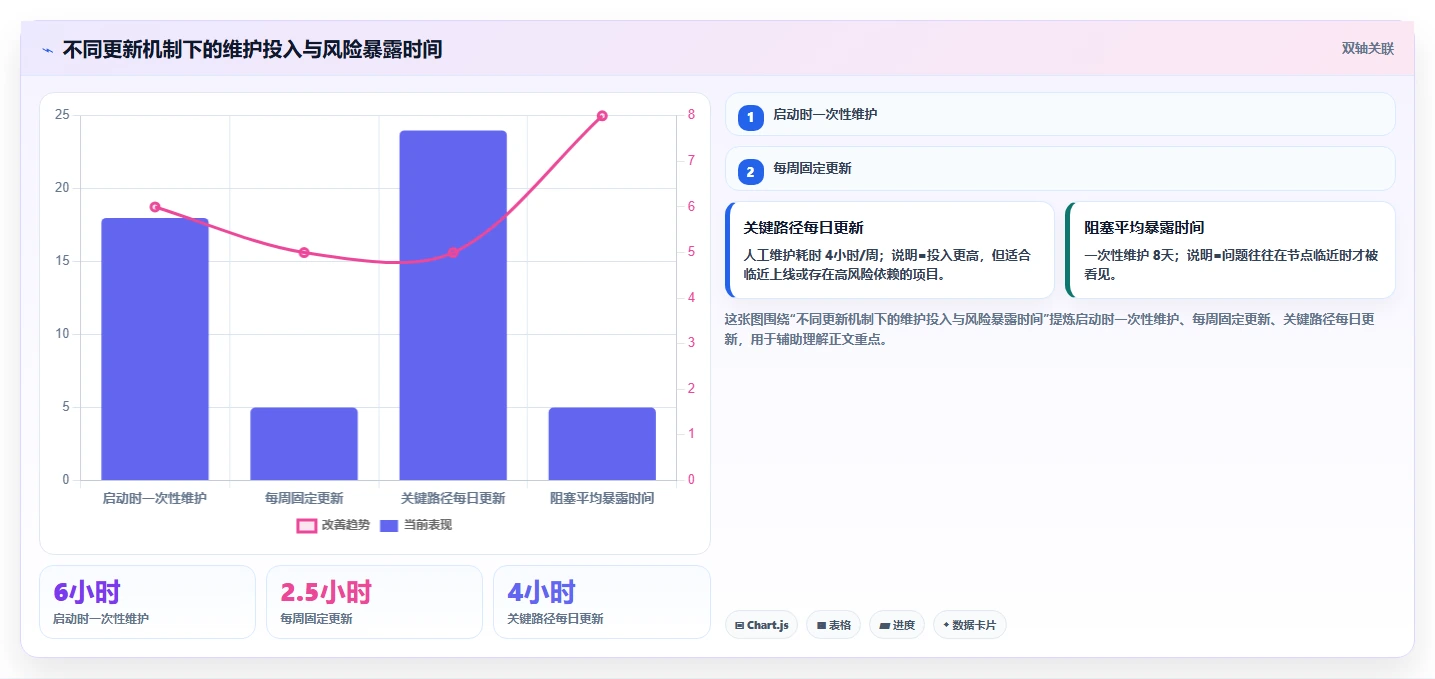The image size is (1435, 679).
Task: Toggle the 改善趋势 legend swatch
Action: point(307,525)
